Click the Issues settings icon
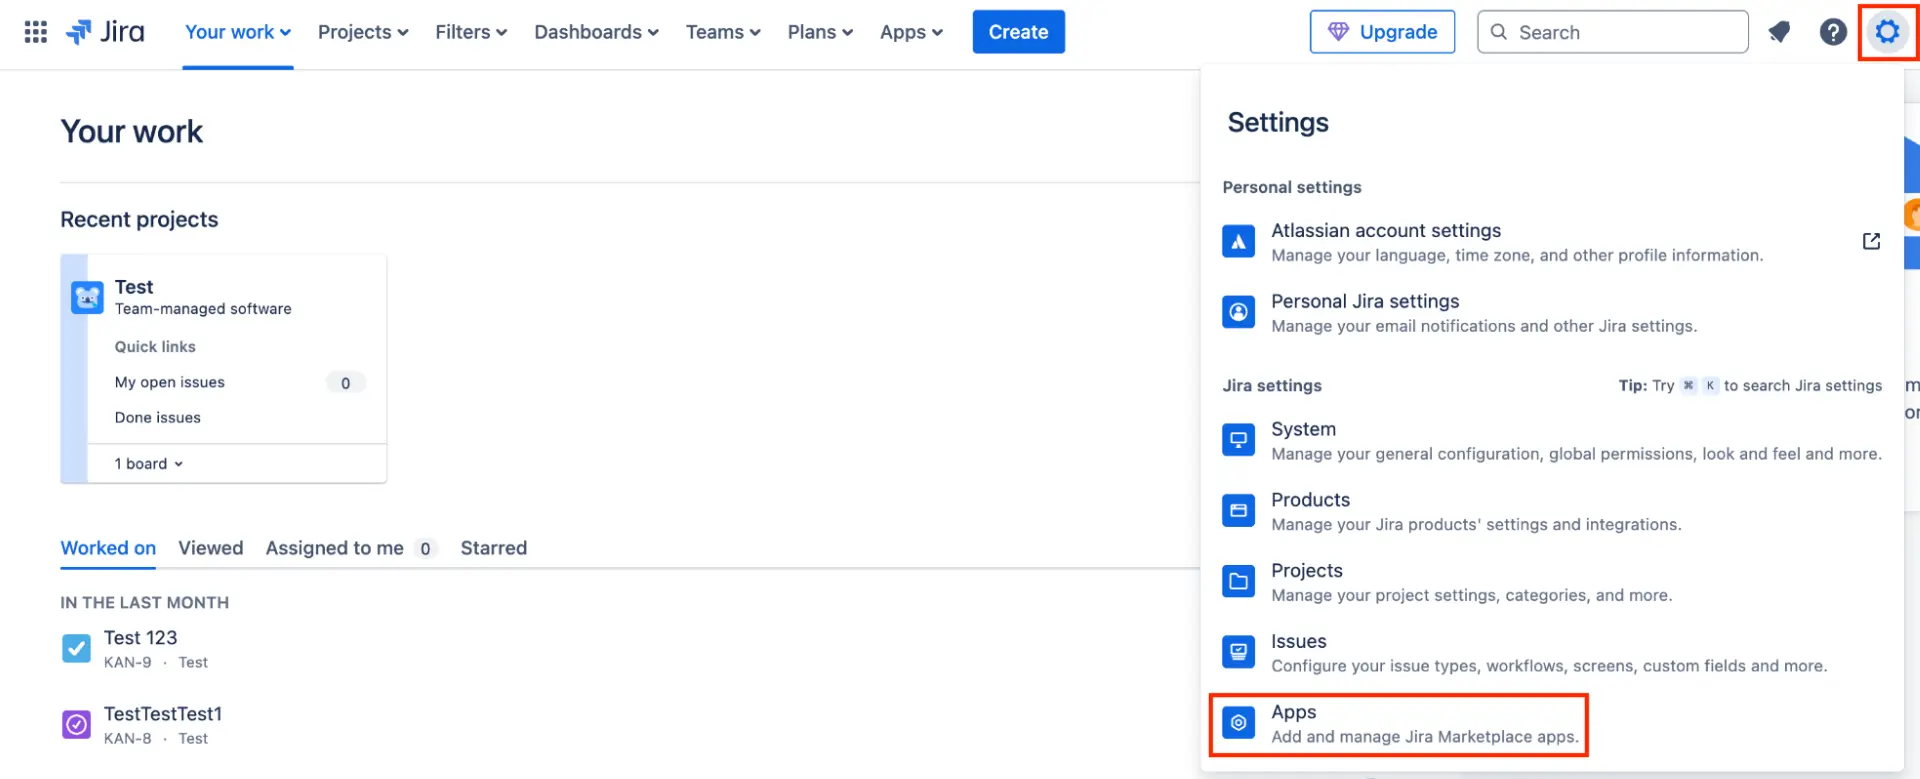The height and width of the screenshot is (779, 1920). coord(1238,652)
